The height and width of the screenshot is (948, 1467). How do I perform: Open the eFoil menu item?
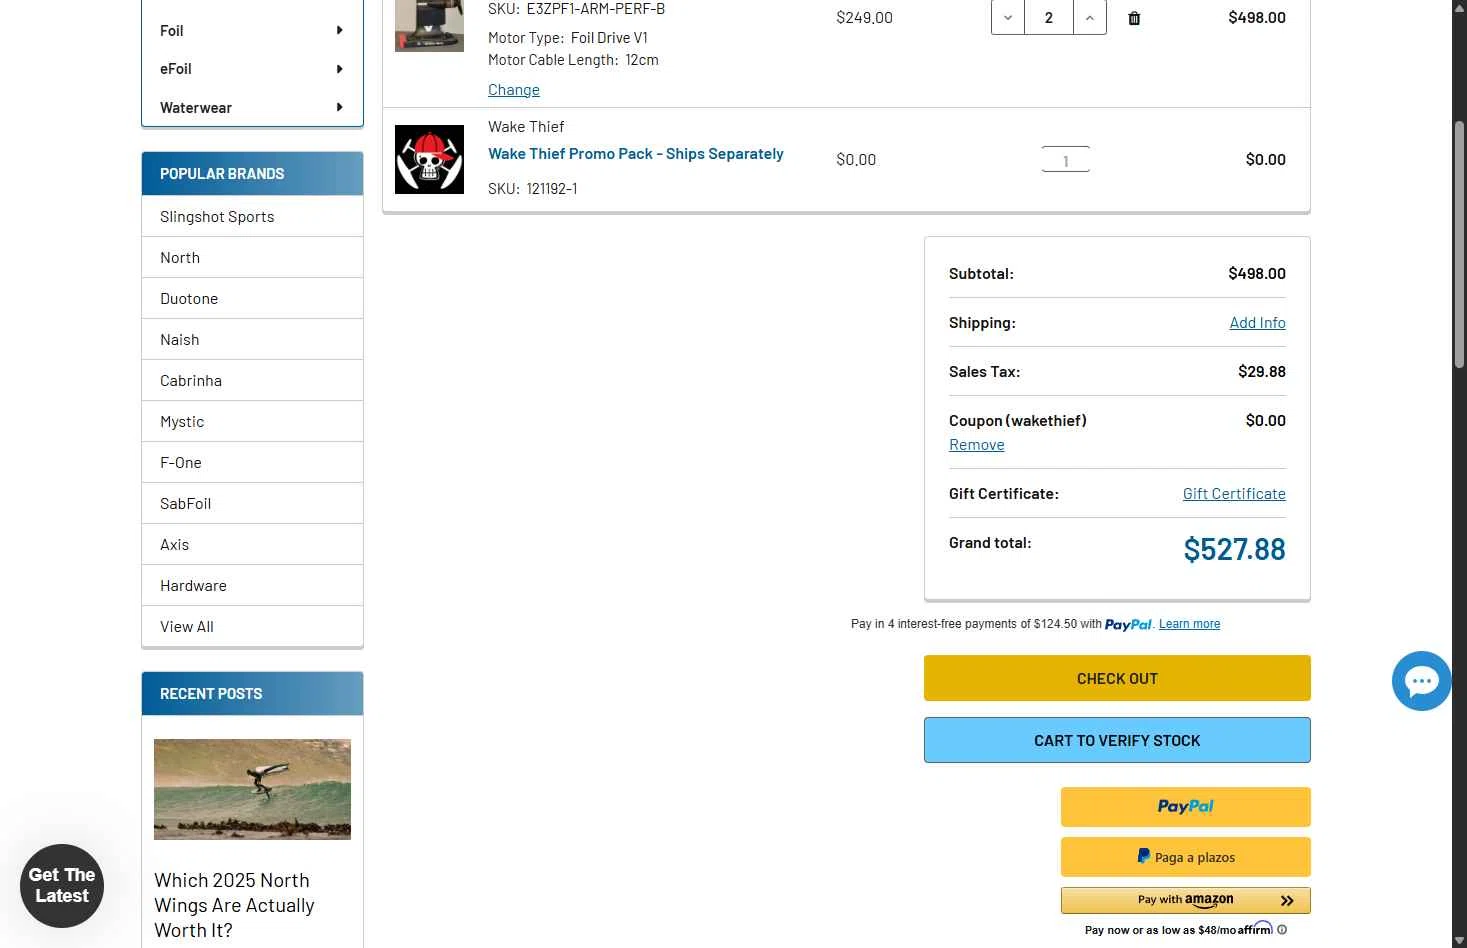click(x=176, y=69)
